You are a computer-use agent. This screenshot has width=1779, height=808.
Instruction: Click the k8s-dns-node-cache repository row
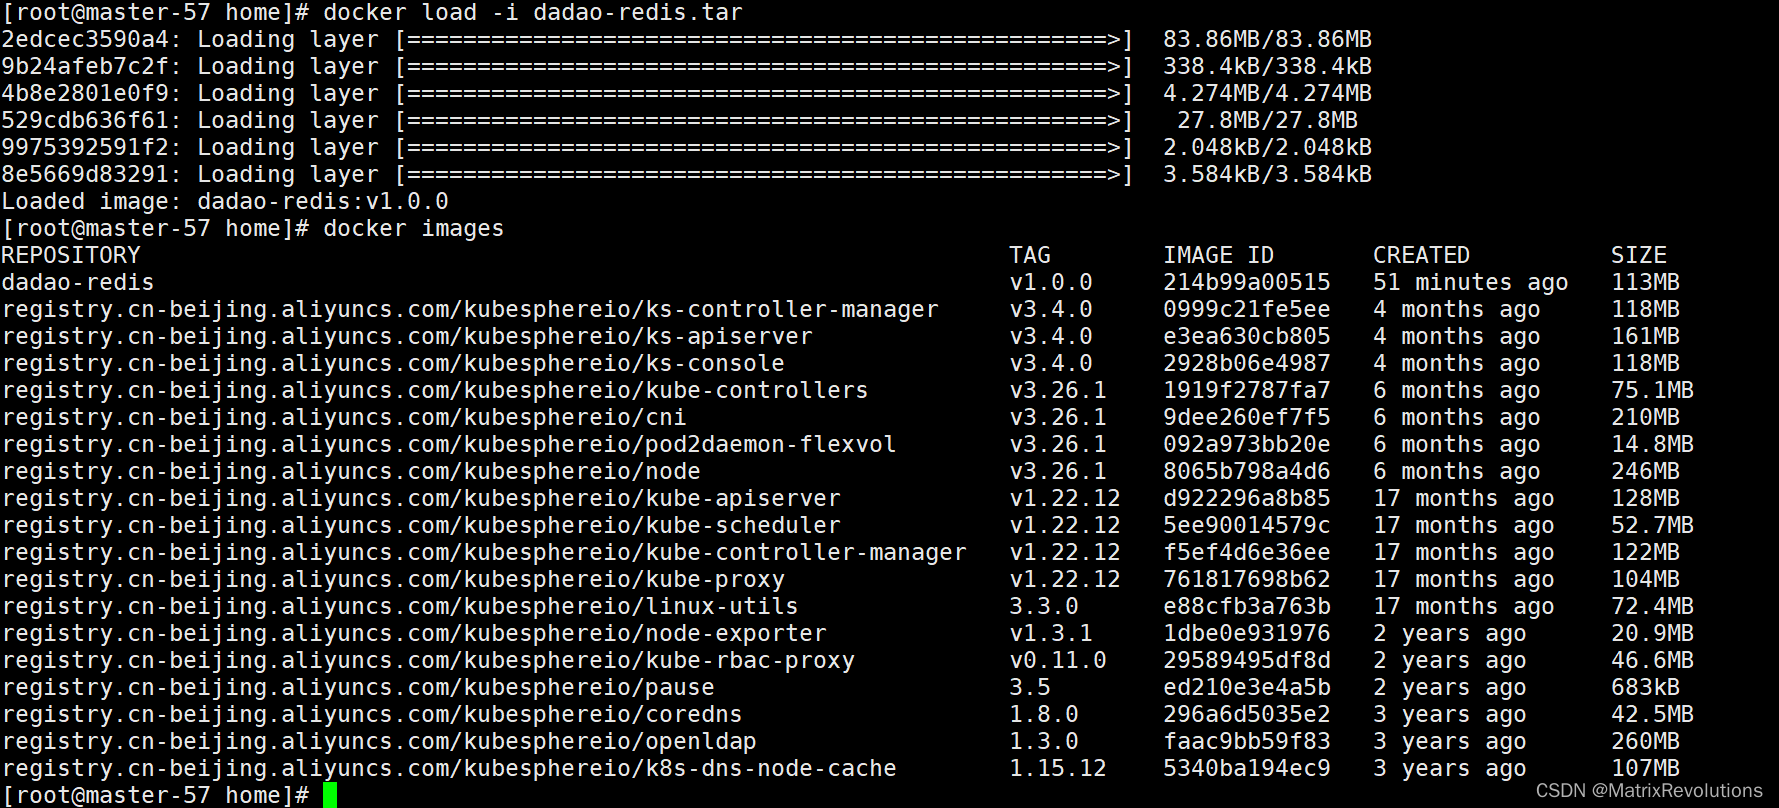449,769
